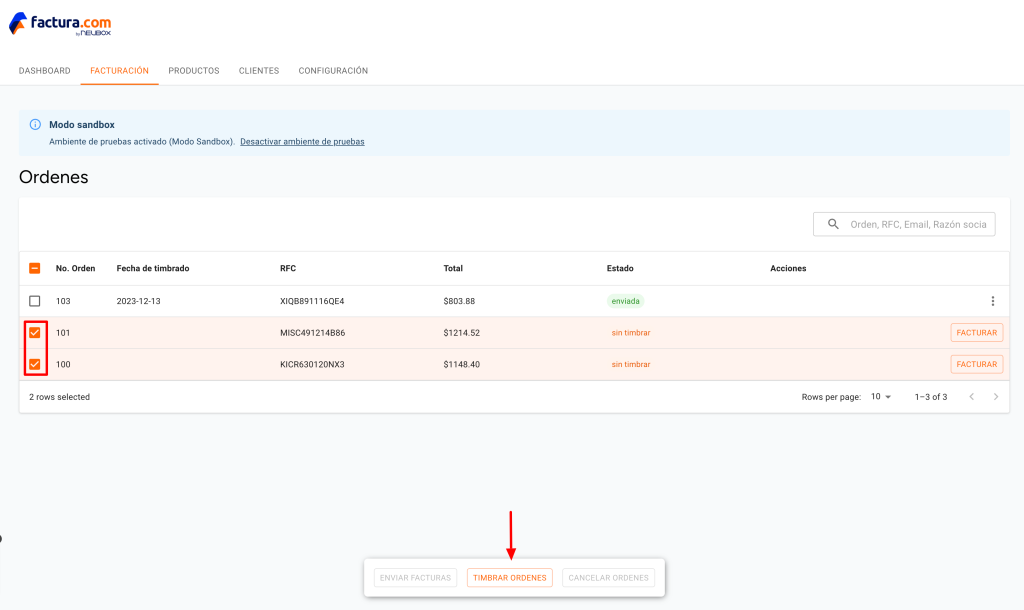Image resolution: width=1024 pixels, height=610 pixels.
Task: Click the Timbrar Ordenes button
Action: tap(509, 578)
